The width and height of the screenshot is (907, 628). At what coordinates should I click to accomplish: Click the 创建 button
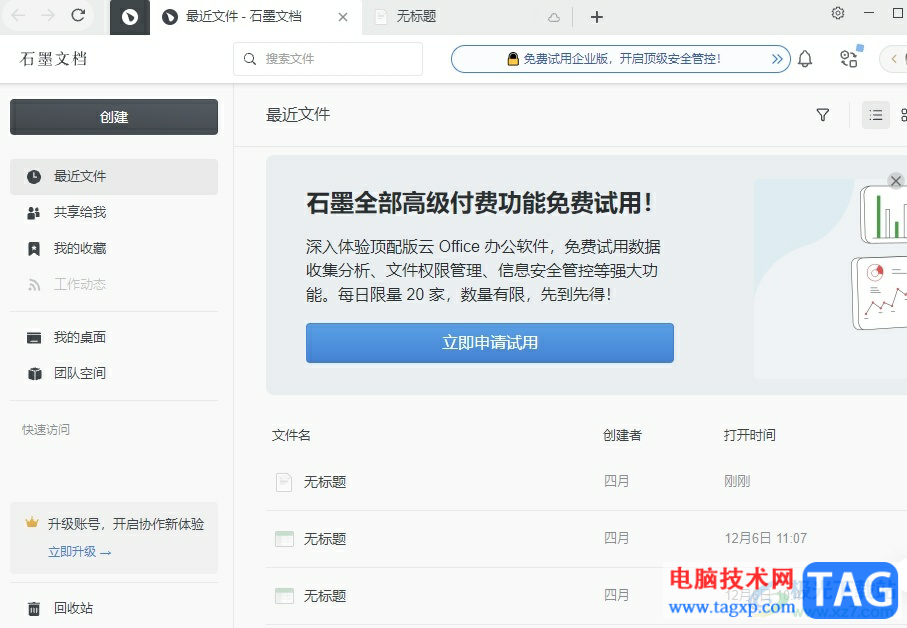[114, 117]
